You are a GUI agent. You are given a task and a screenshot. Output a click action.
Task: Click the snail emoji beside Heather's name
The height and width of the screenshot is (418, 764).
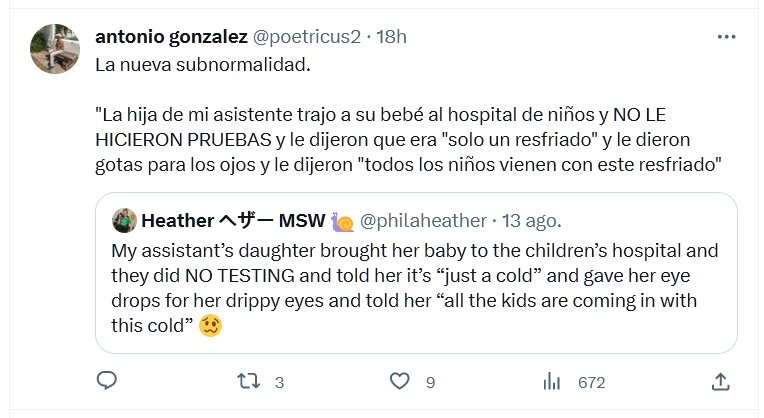(342, 220)
